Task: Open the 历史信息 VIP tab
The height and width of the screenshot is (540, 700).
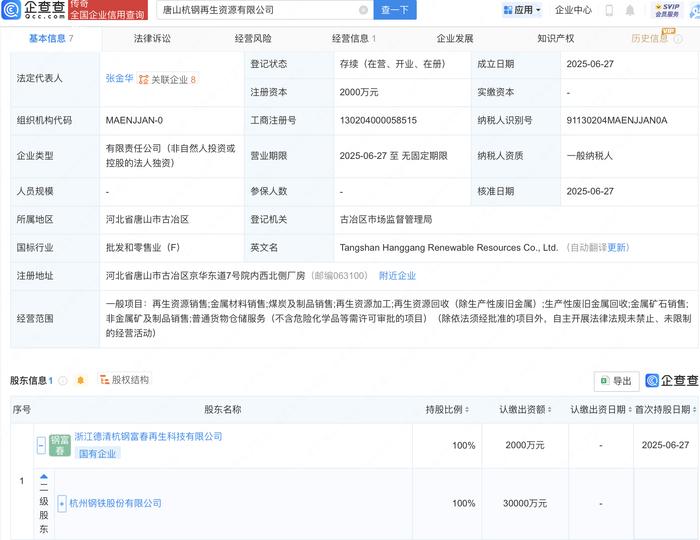Action: tap(650, 39)
